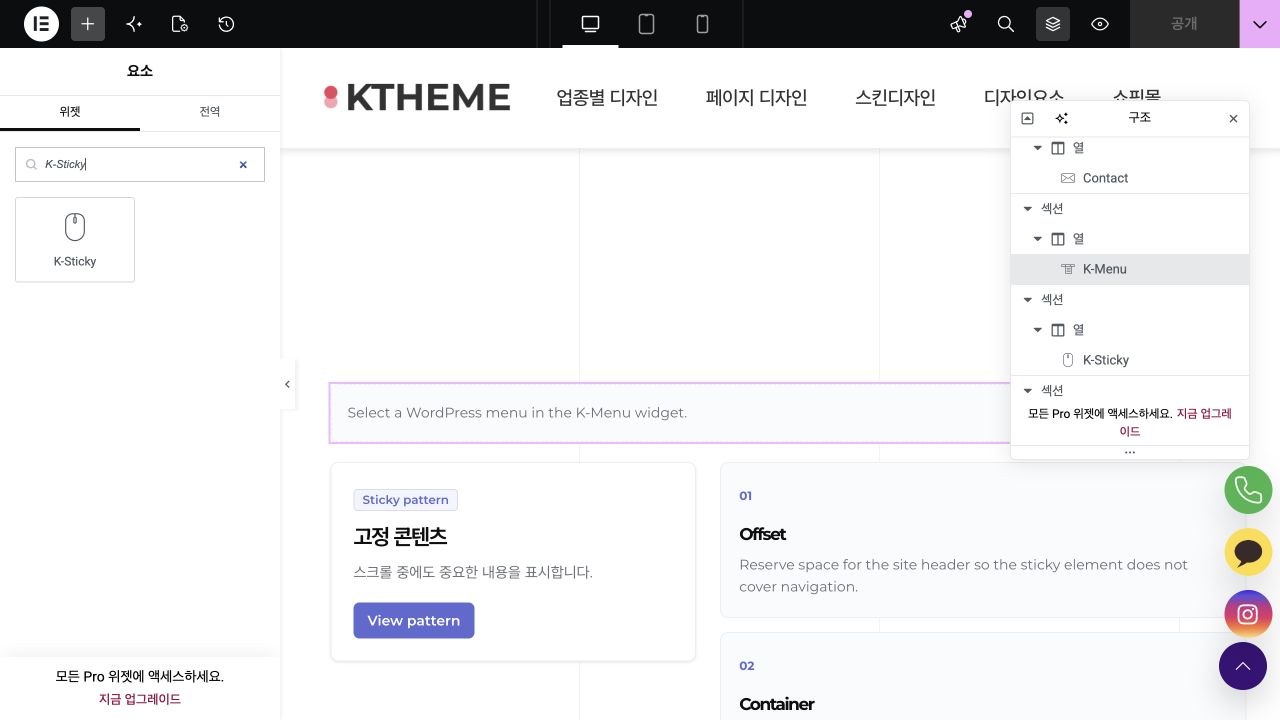The height and width of the screenshot is (720, 1280).
Task: Collapse the 섹션 containing K-Sticky
Action: (1027, 300)
